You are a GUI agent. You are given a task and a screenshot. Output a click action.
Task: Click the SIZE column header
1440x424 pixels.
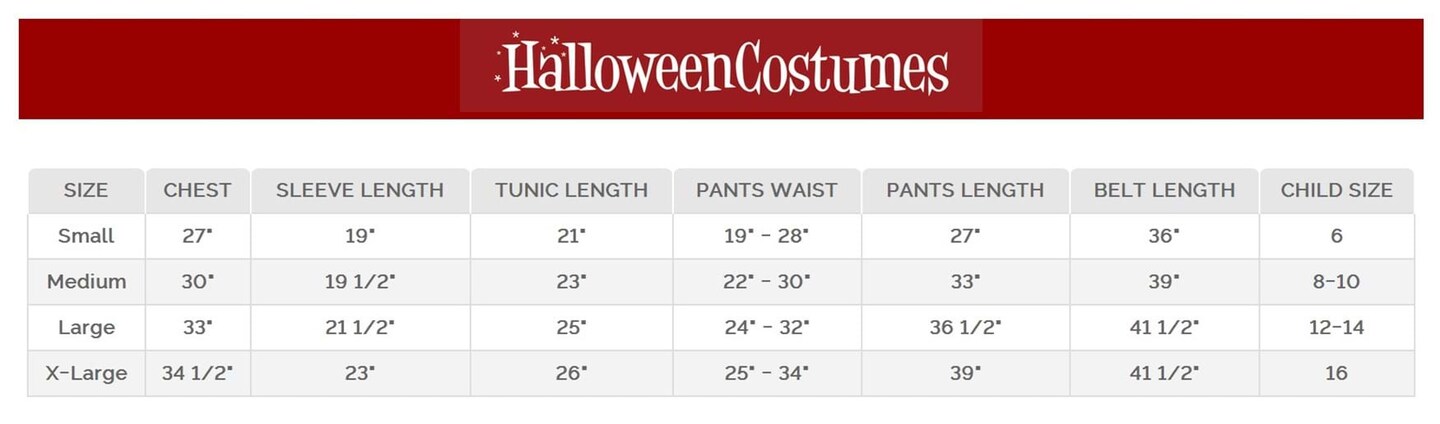86,190
